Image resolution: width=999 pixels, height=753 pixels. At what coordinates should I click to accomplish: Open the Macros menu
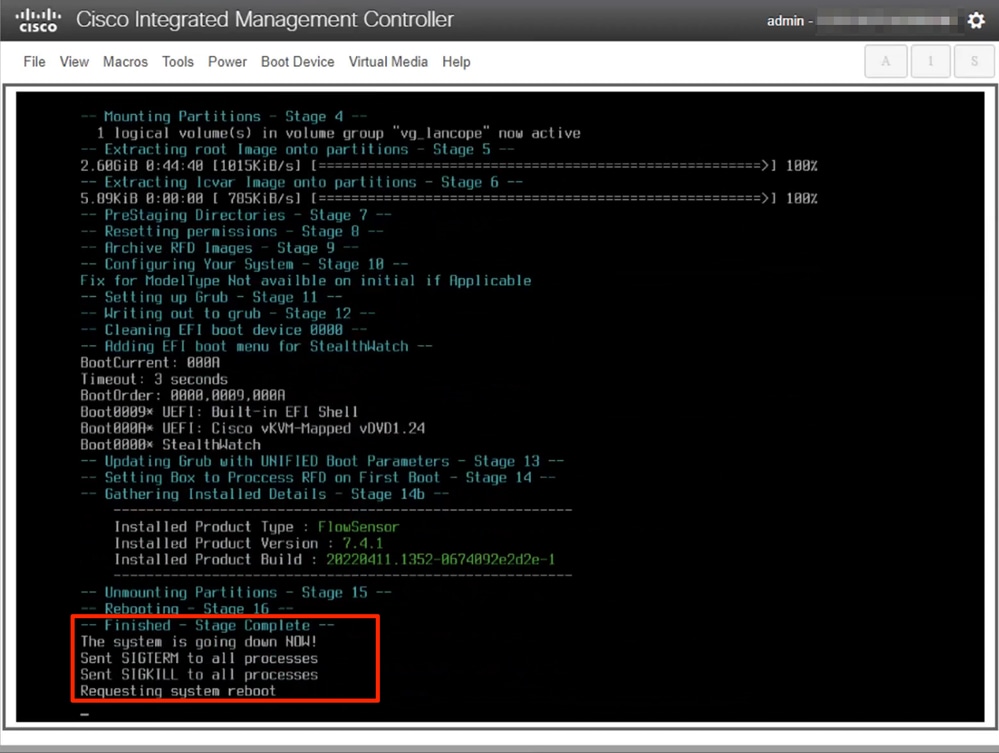pyautogui.click(x=126, y=62)
